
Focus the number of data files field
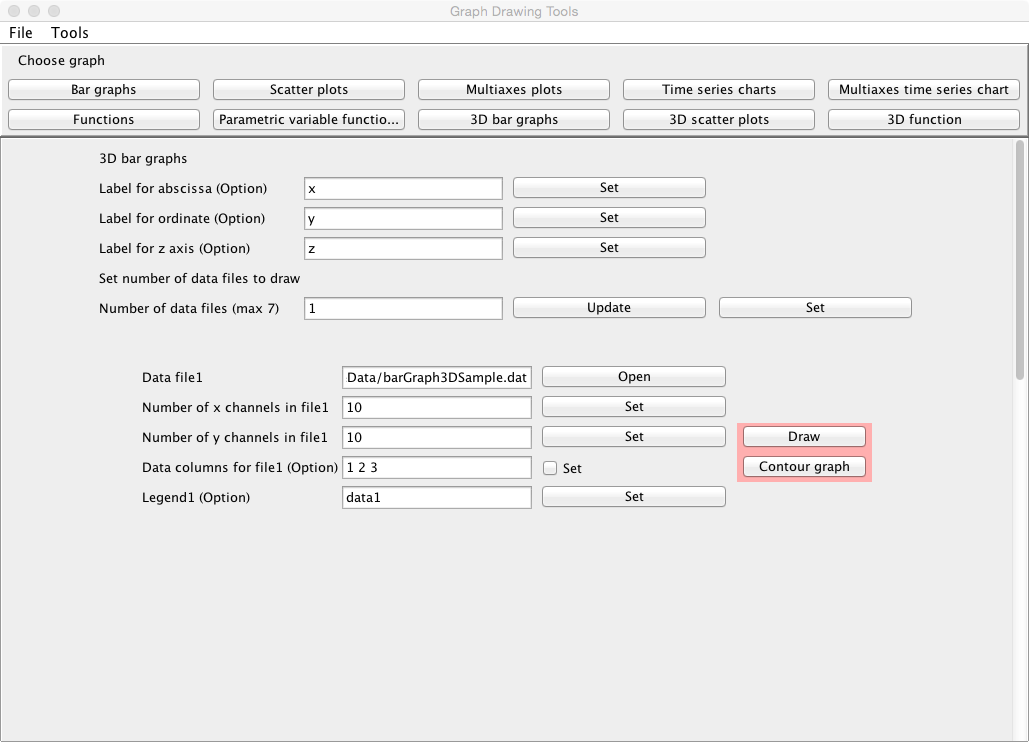(404, 308)
